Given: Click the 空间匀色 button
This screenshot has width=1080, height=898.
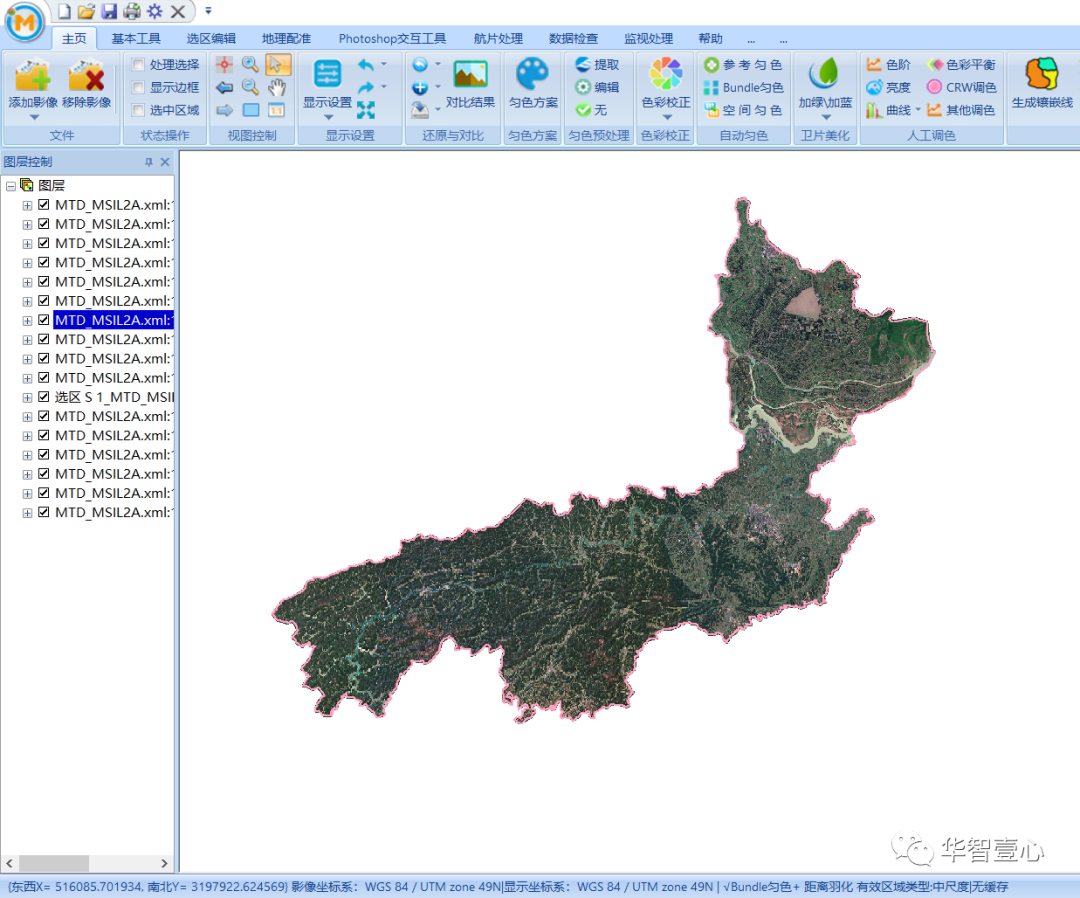Looking at the screenshot, I should tap(743, 110).
